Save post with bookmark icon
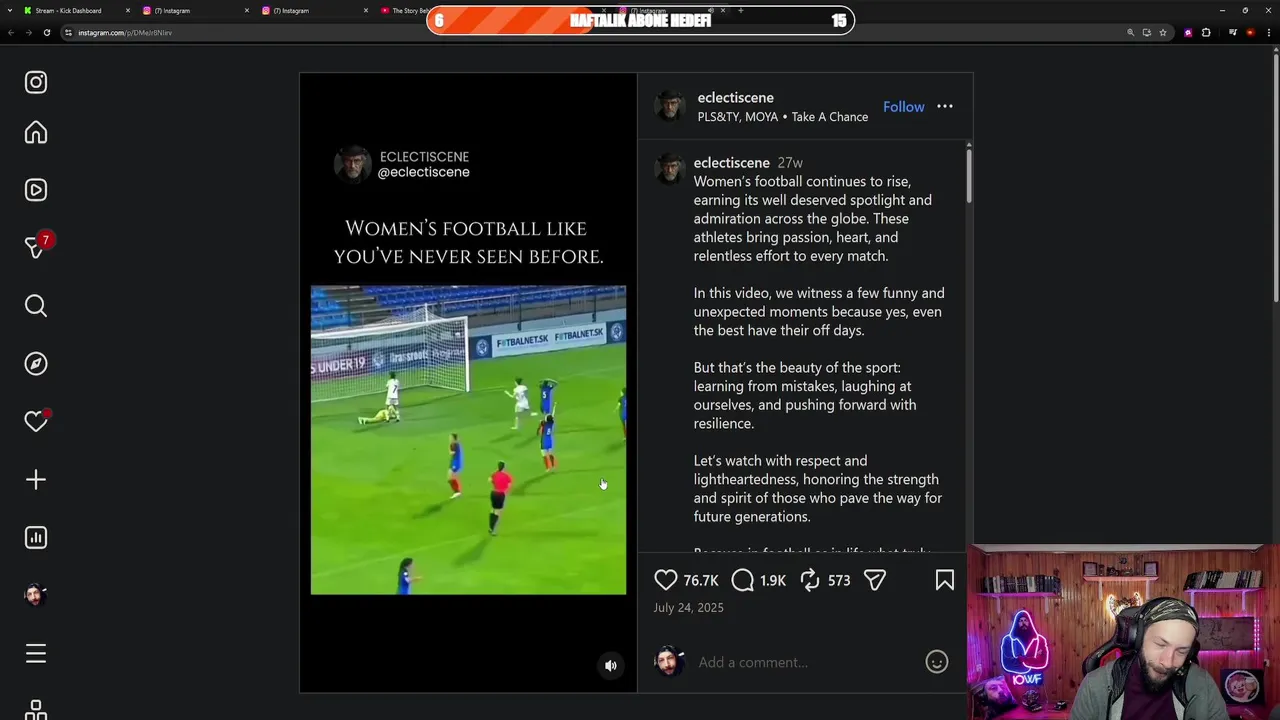The height and width of the screenshot is (720, 1280). tap(945, 580)
